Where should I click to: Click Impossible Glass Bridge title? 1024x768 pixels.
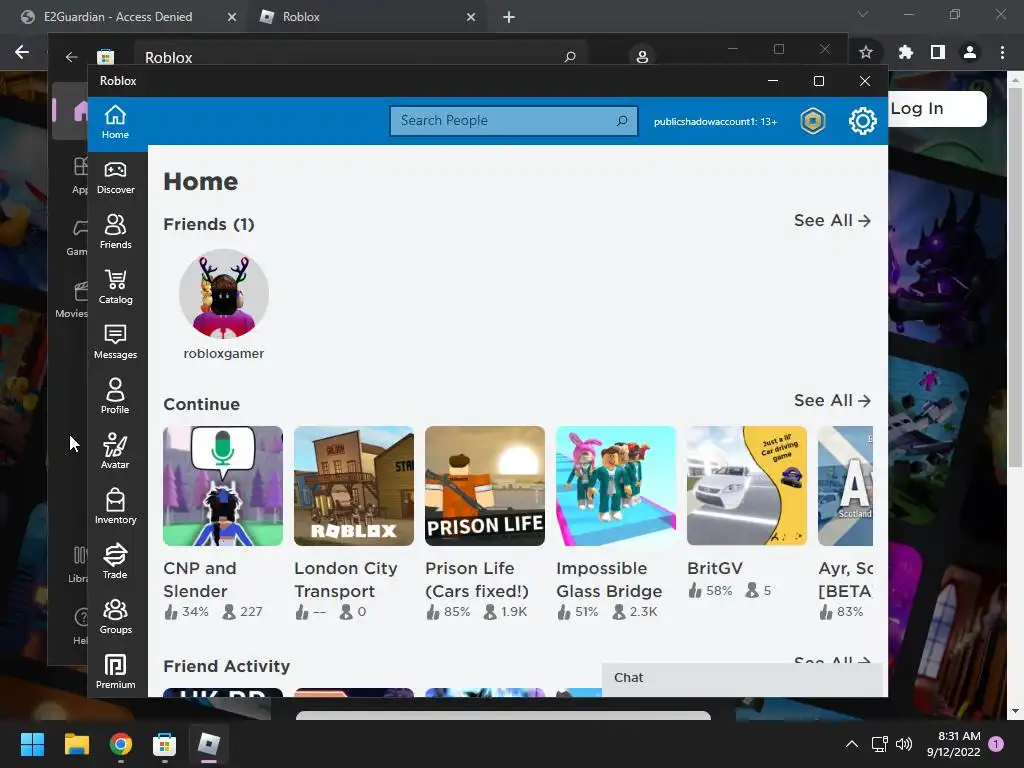609,580
